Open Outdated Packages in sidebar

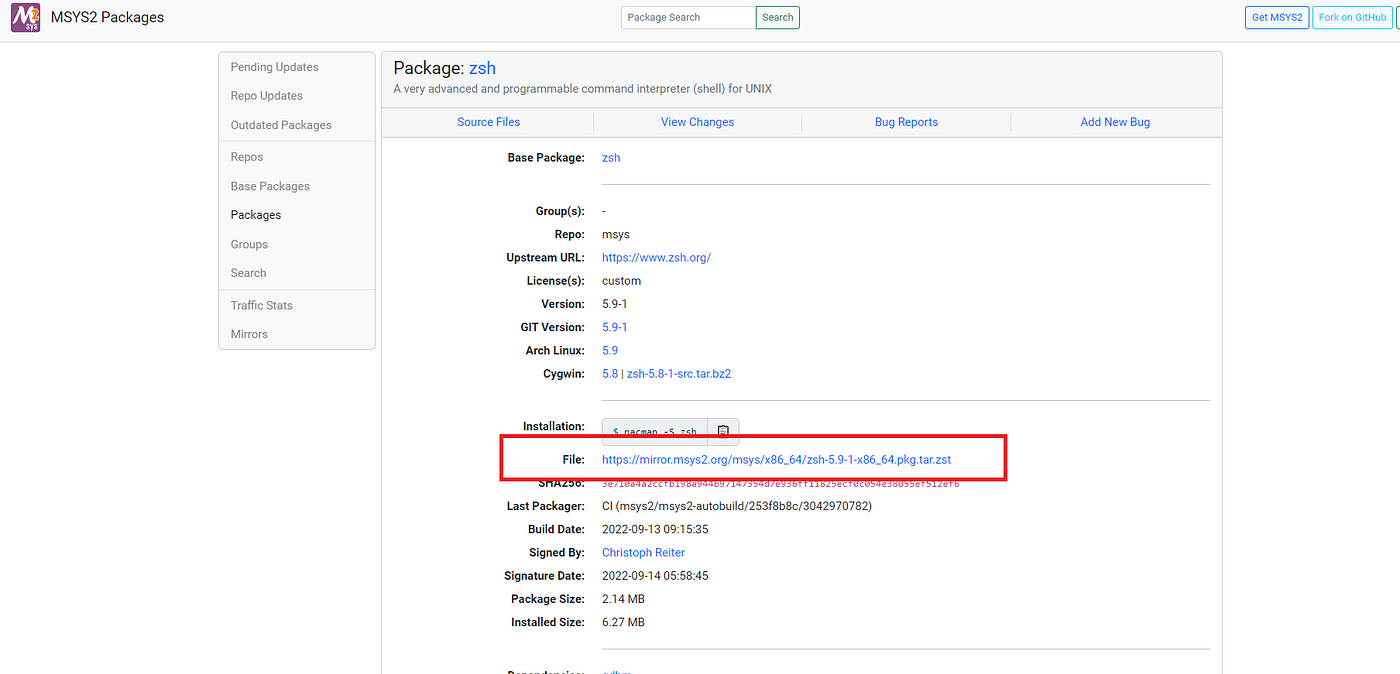tap(281, 125)
